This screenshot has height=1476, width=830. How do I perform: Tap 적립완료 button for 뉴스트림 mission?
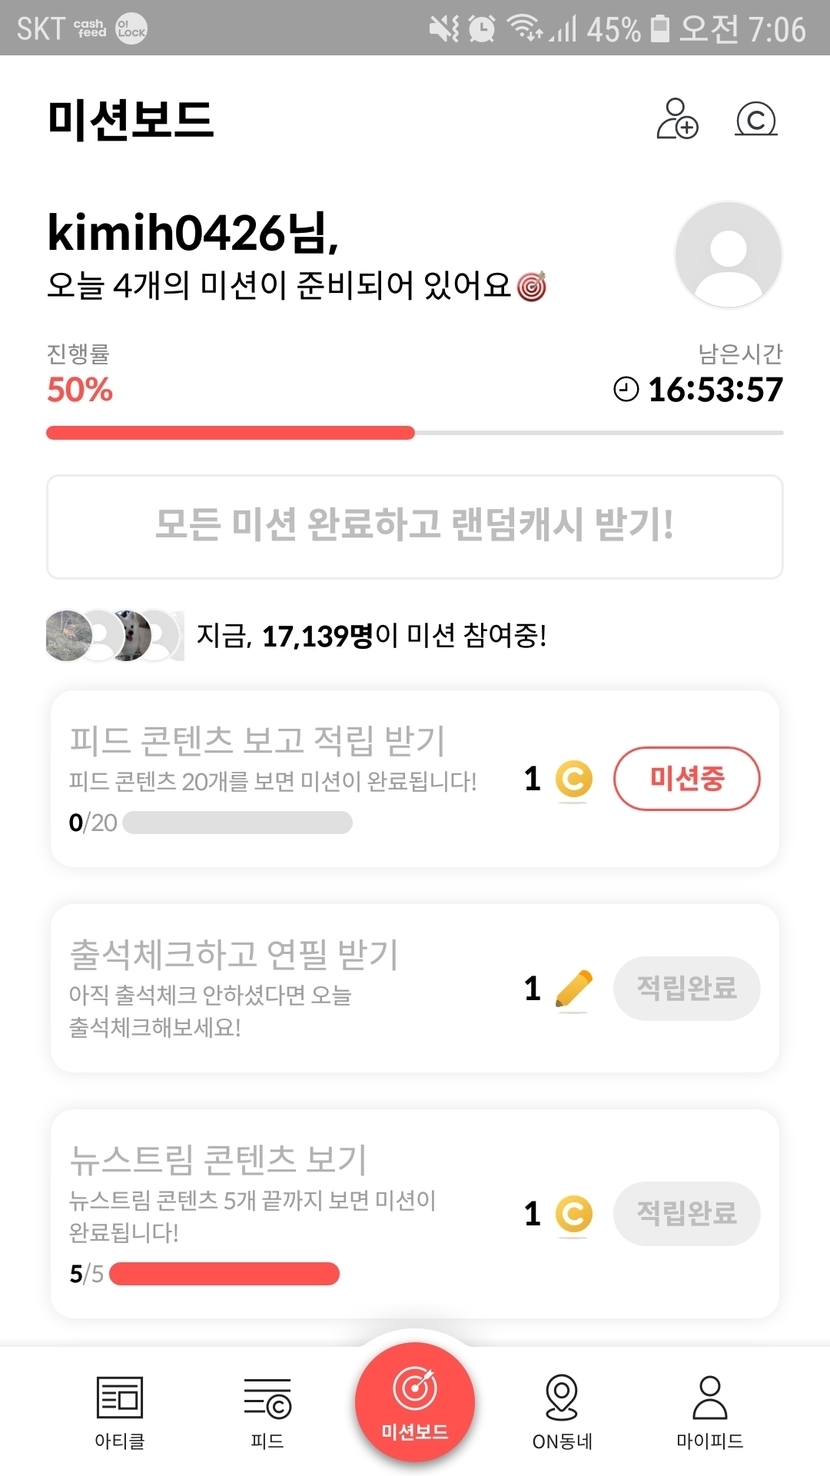pyautogui.click(x=686, y=1213)
